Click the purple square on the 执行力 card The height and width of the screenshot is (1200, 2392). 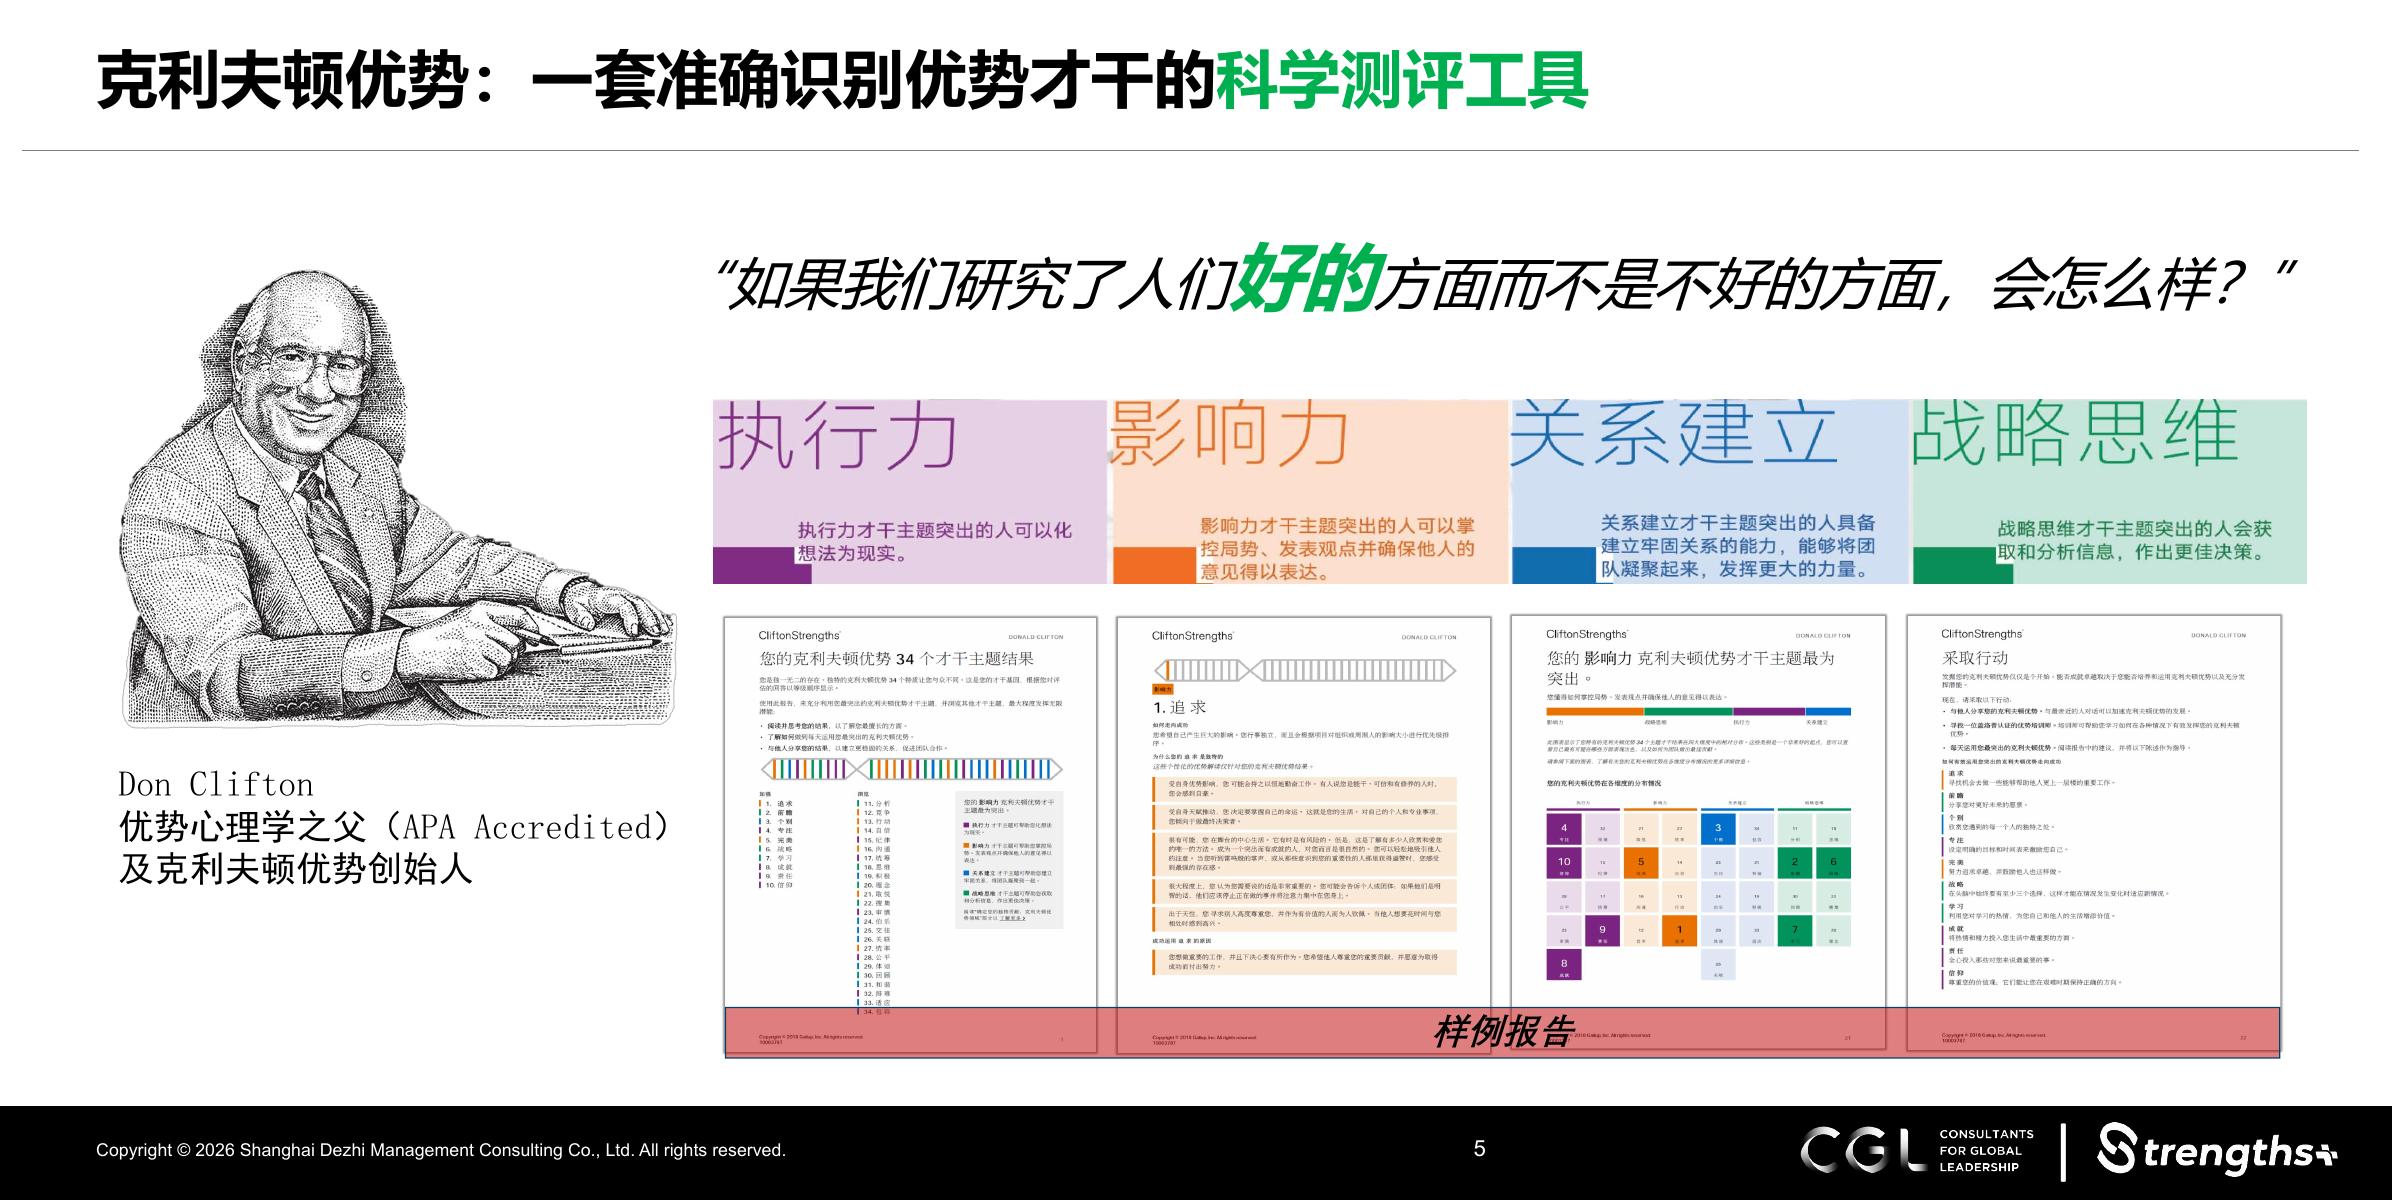[754, 565]
